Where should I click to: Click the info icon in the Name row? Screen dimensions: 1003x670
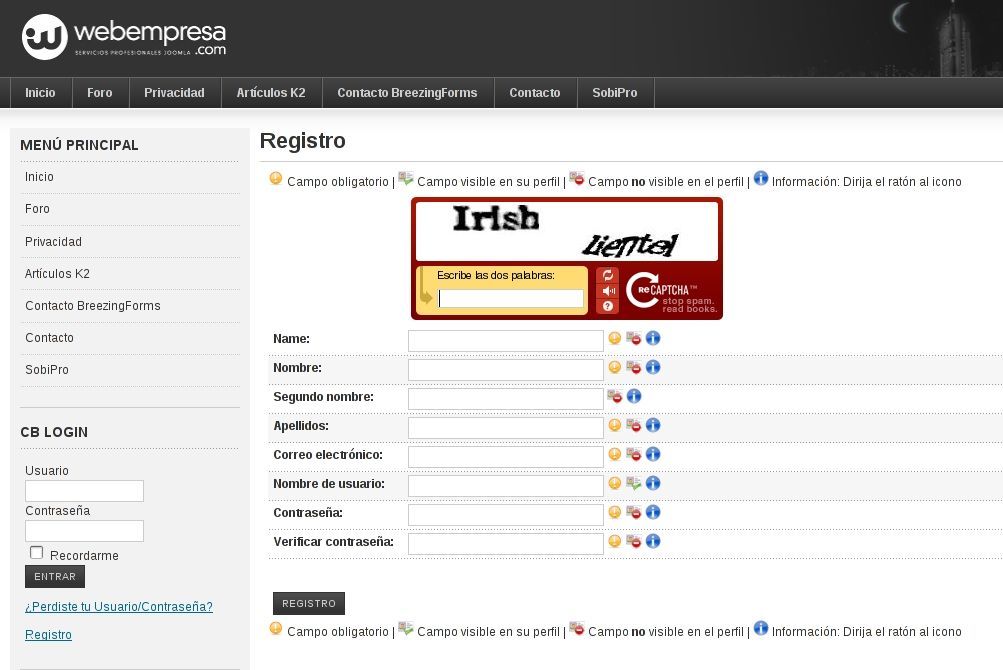pos(652,338)
